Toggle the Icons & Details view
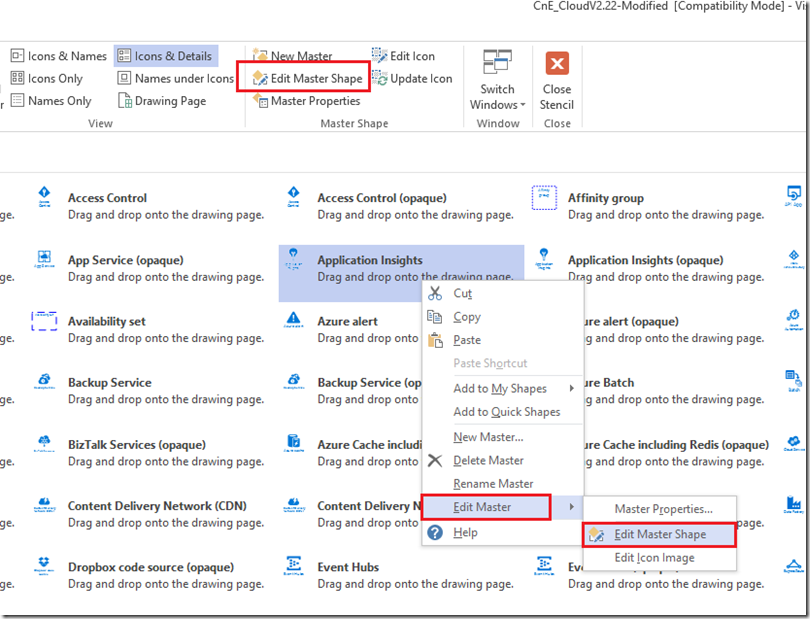This screenshot has height=619, width=810. click(x=165, y=56)
